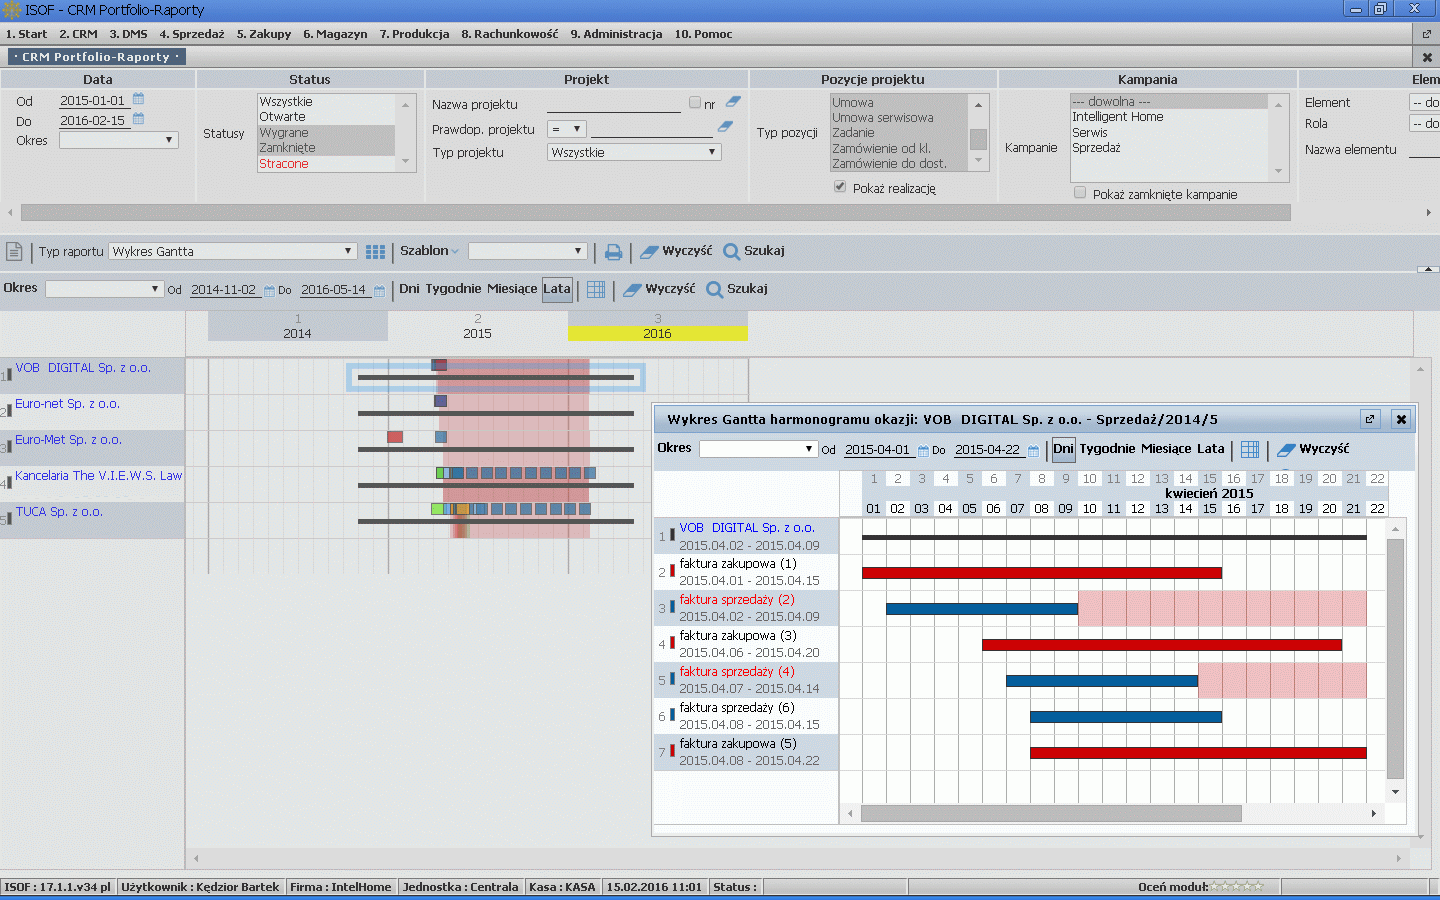Click eraser icon beside Nazwa projektu field
Image resolution: width=1440 pixels, height=900 pixels.
[733, 102]
